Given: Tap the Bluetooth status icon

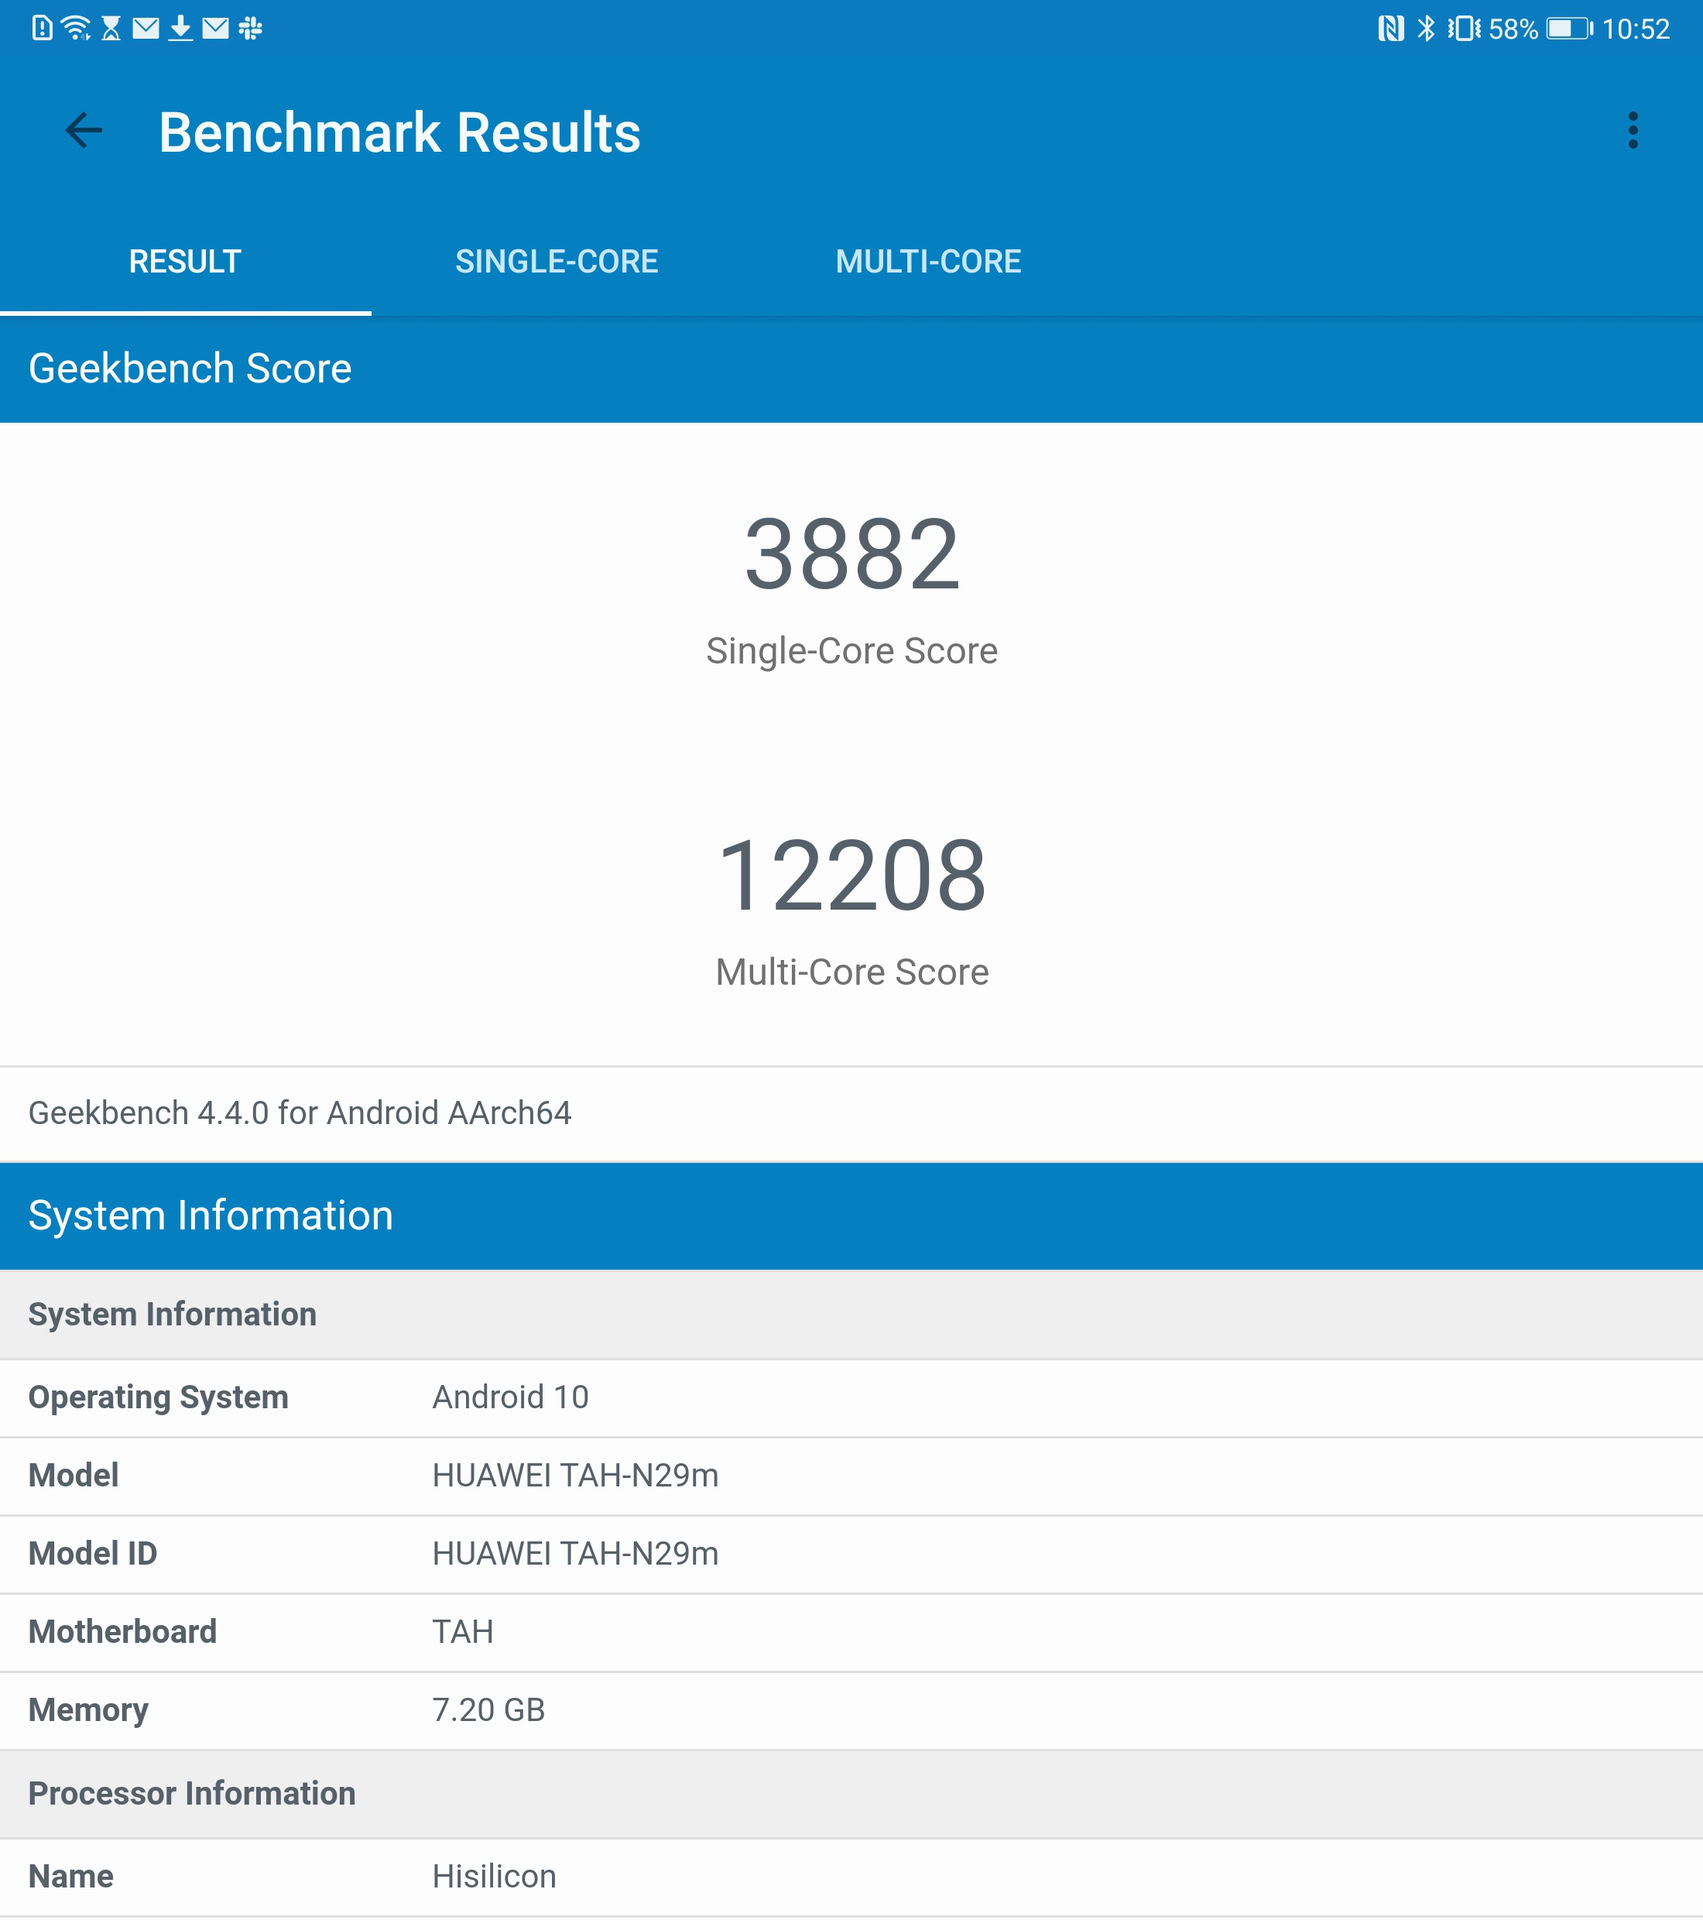Looking at the screenshot, I should [x=1426, y=29].
